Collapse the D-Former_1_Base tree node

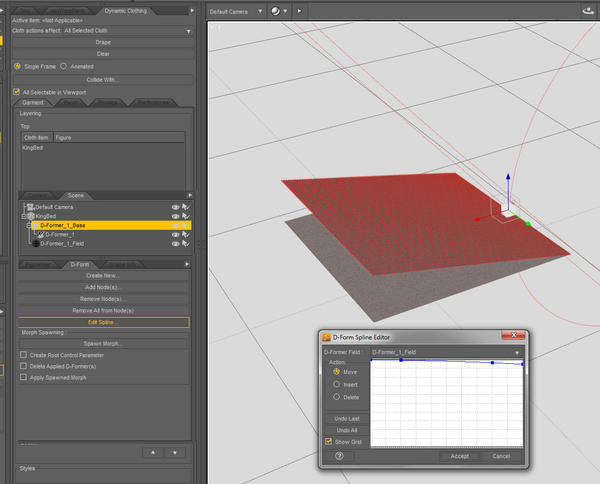pyautogui.click(x=29, y=225)
